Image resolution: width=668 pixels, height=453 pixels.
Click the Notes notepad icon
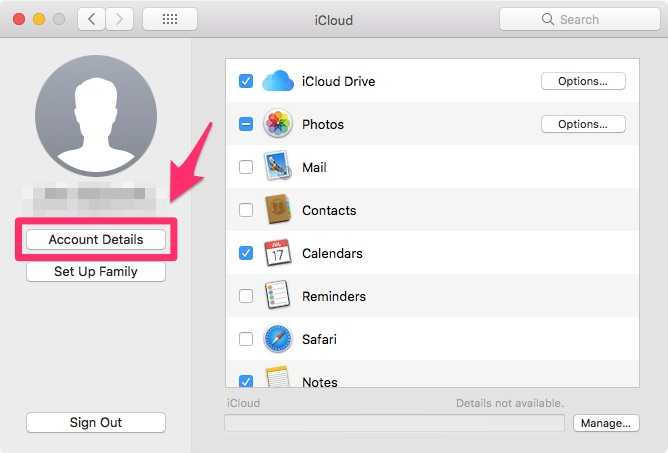tap(278, 376)
